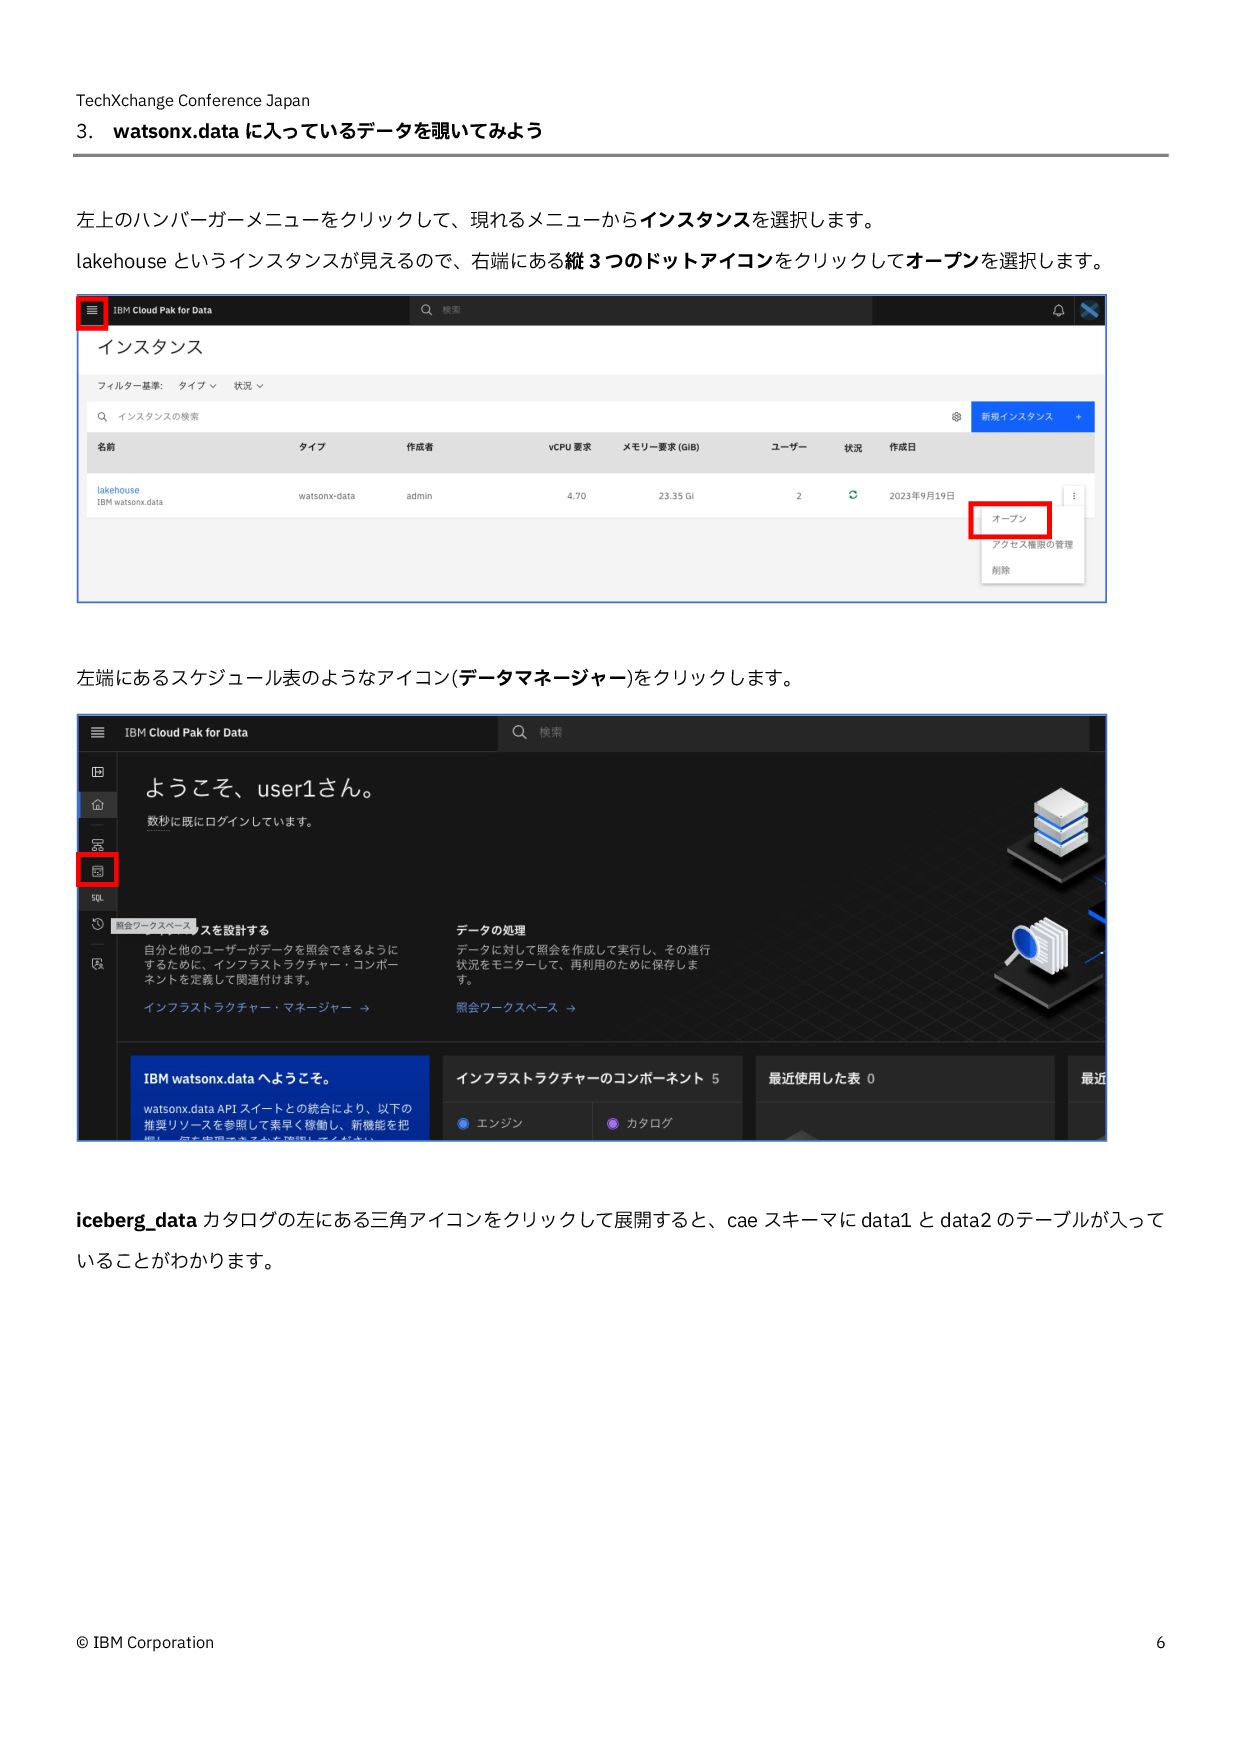Click green status icon in lakehouse row
This screenshot has width=1240, height=1754.
pyautogui.click(x=853, y=495)
